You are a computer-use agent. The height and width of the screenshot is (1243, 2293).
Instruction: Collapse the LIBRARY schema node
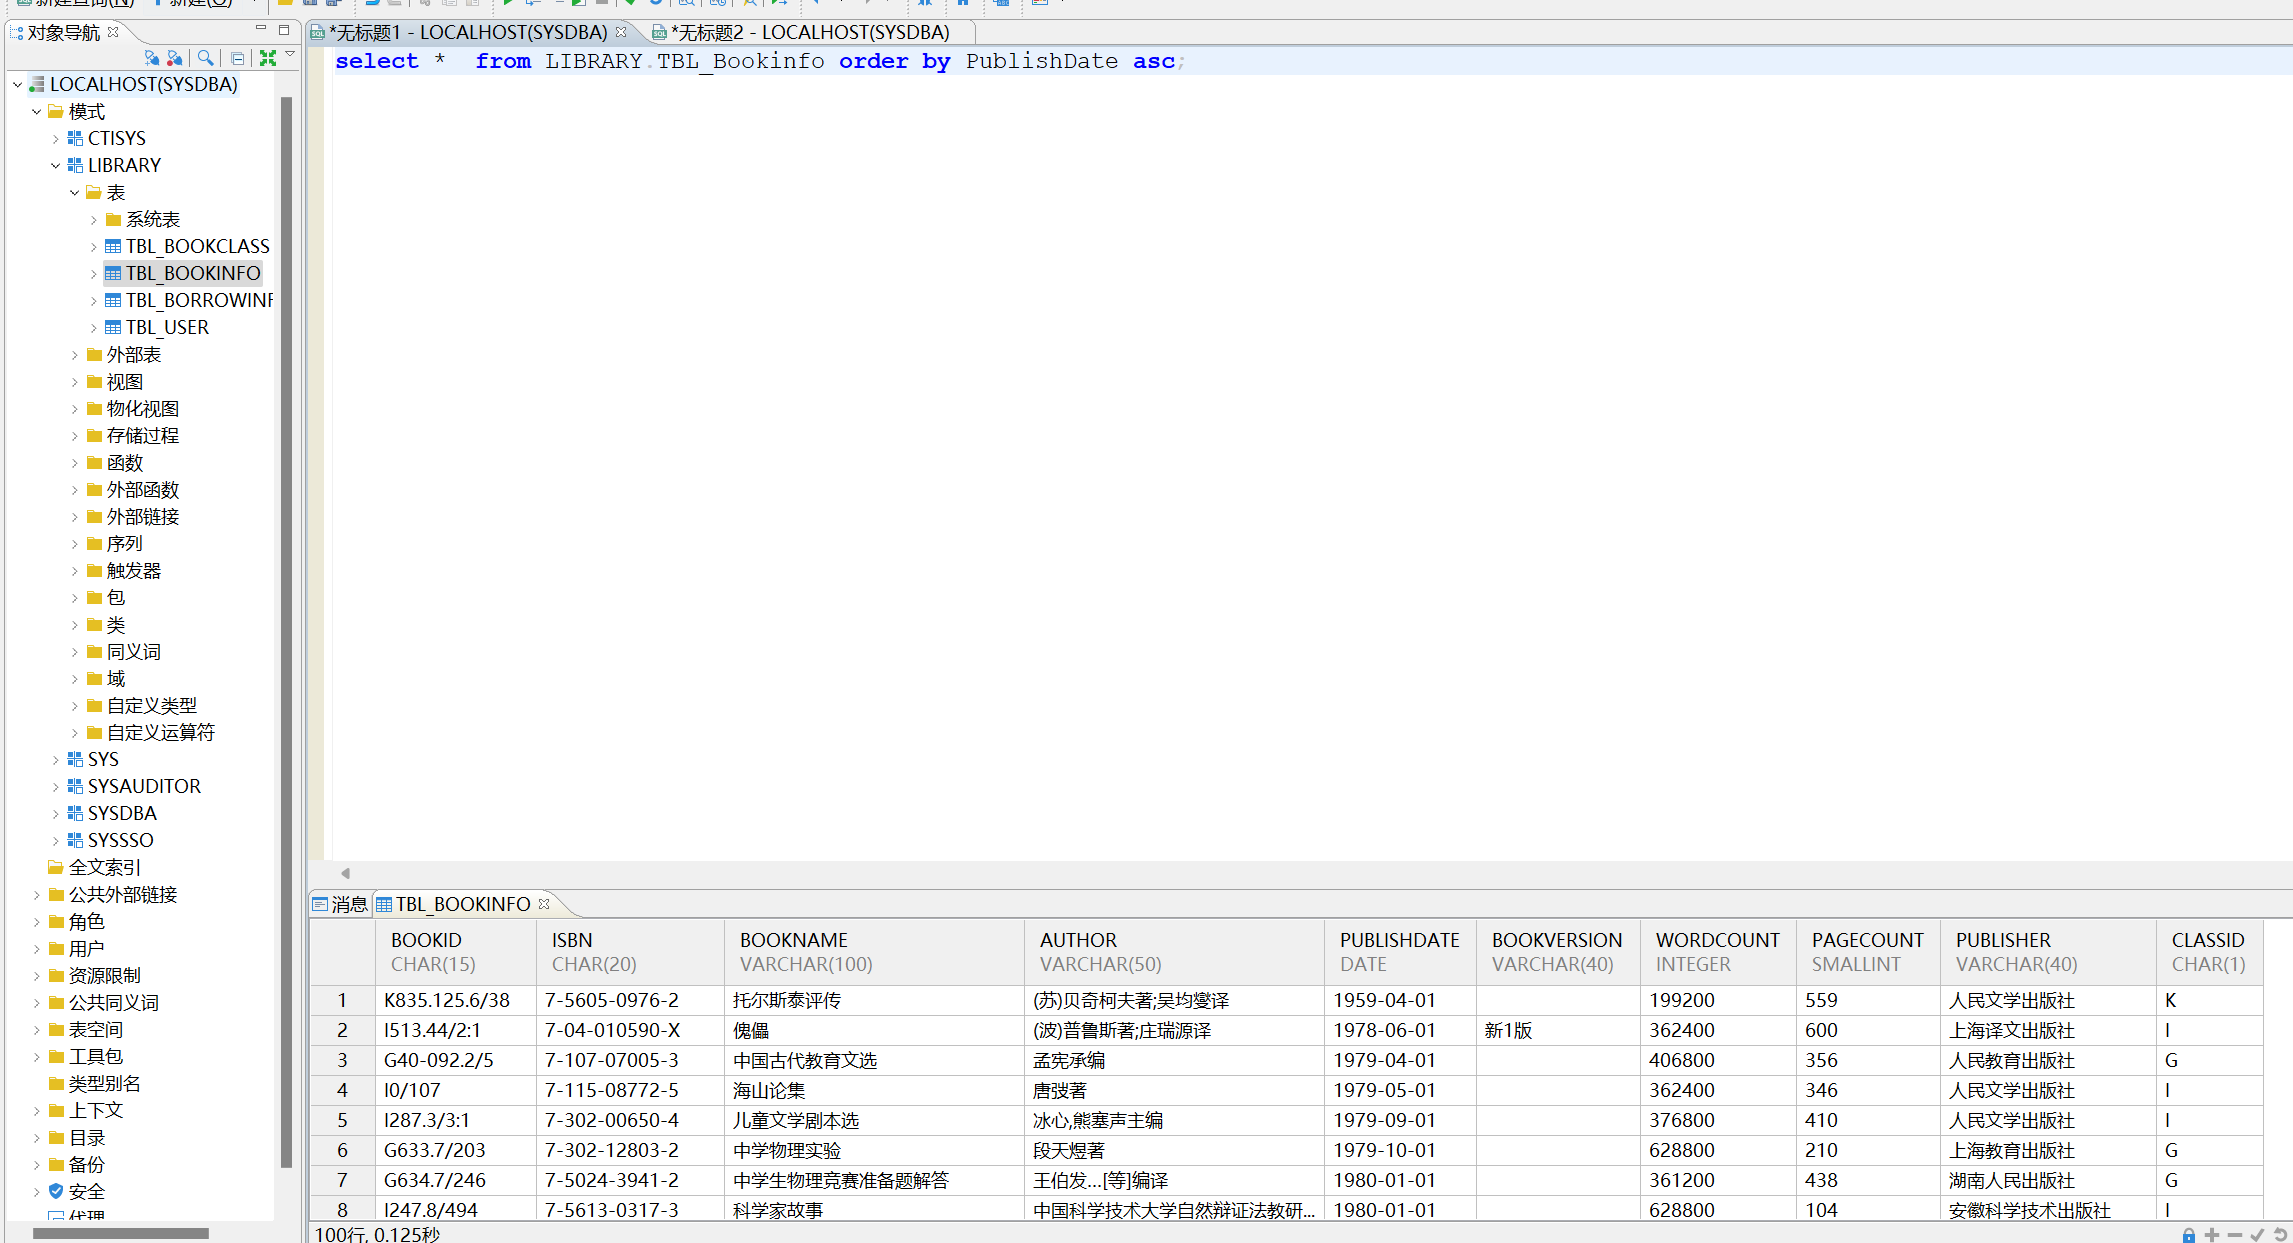(55, 166)
